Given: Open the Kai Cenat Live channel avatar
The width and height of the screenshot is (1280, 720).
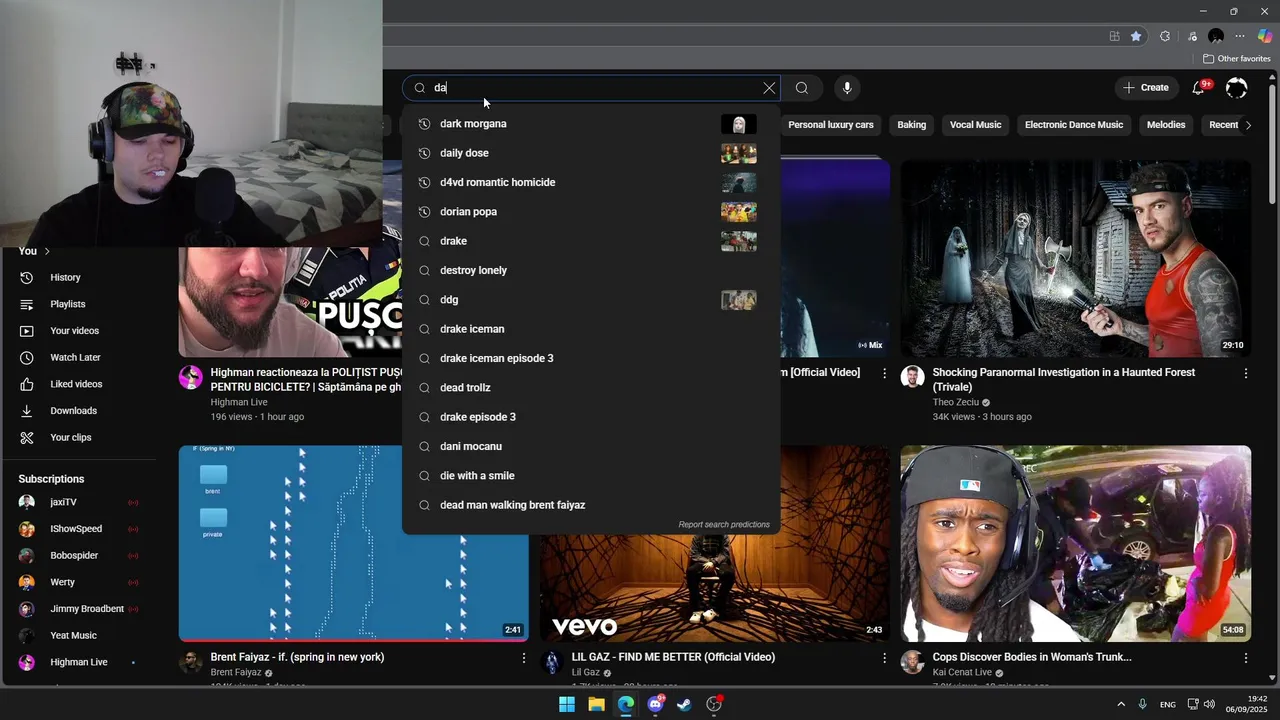Looking at the screenshot, I should tap(912, 662).
